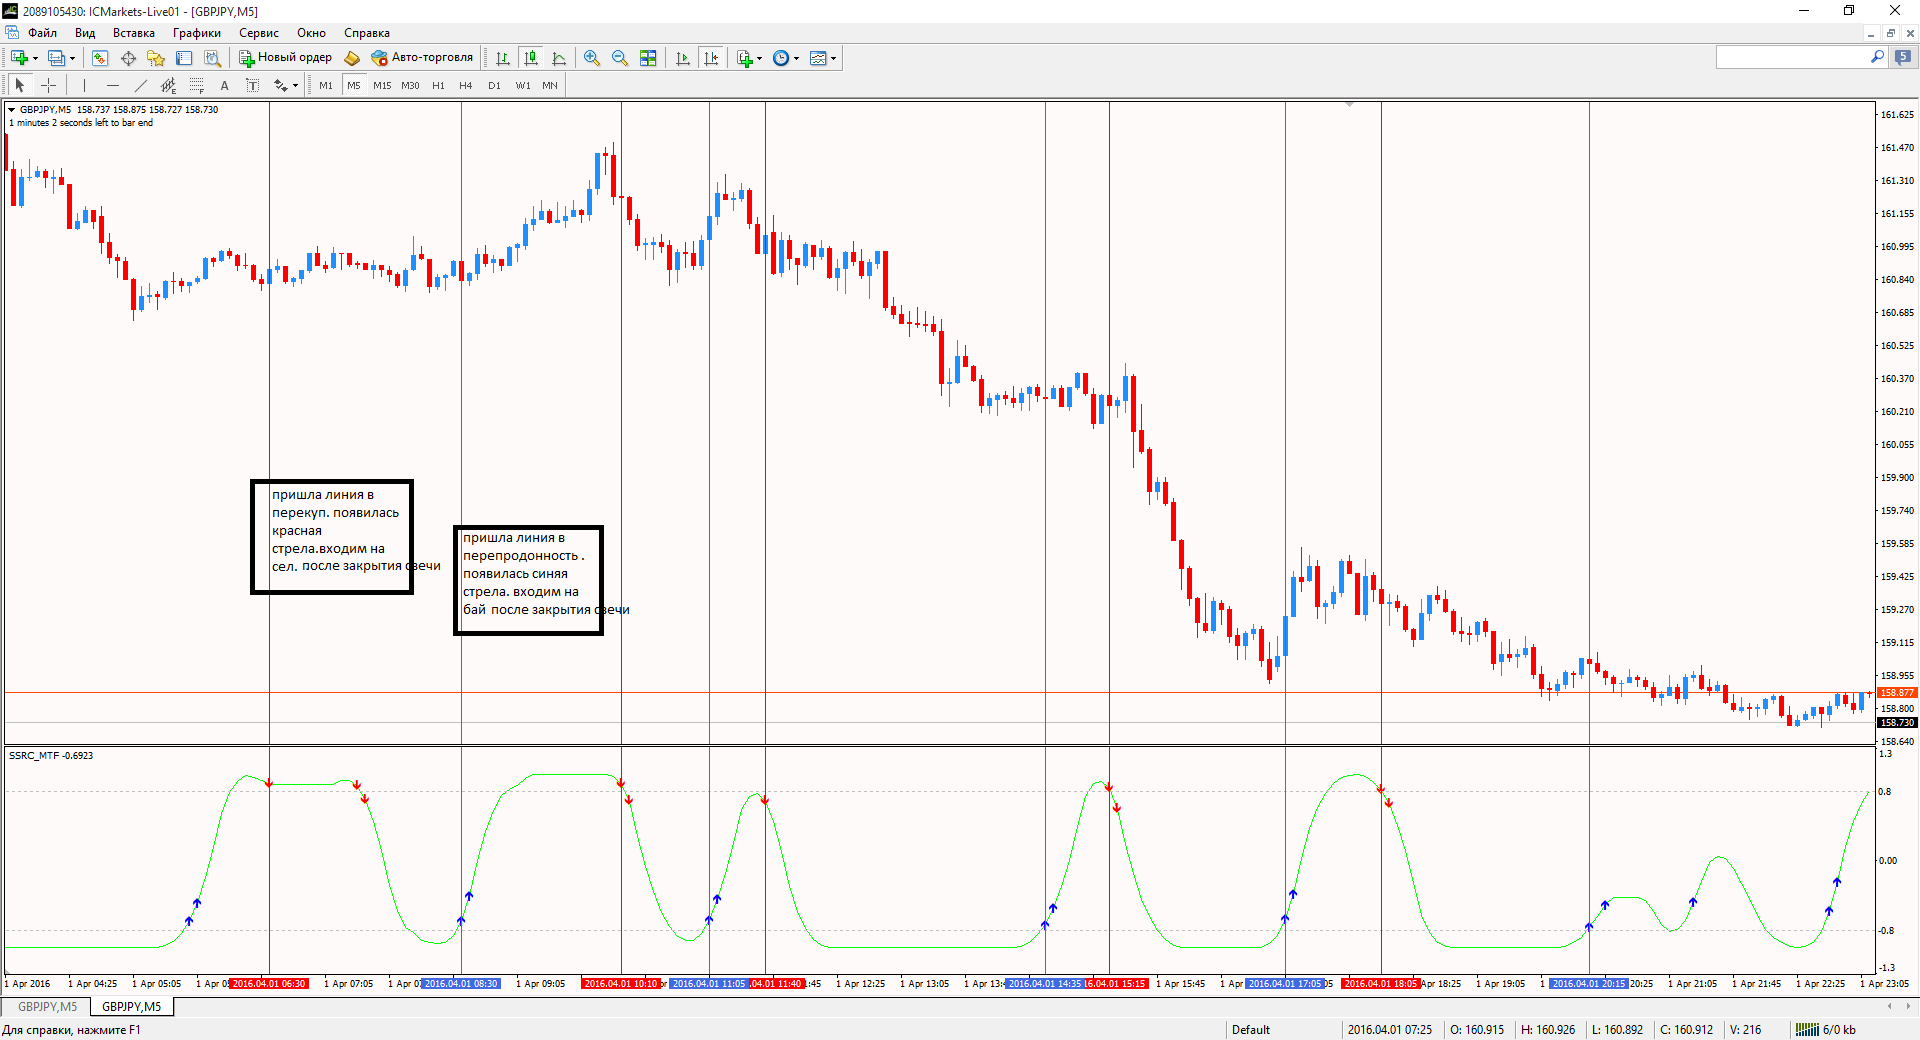
Task: Open the Templates dropdown arrow
Action: tap(834, 58)
